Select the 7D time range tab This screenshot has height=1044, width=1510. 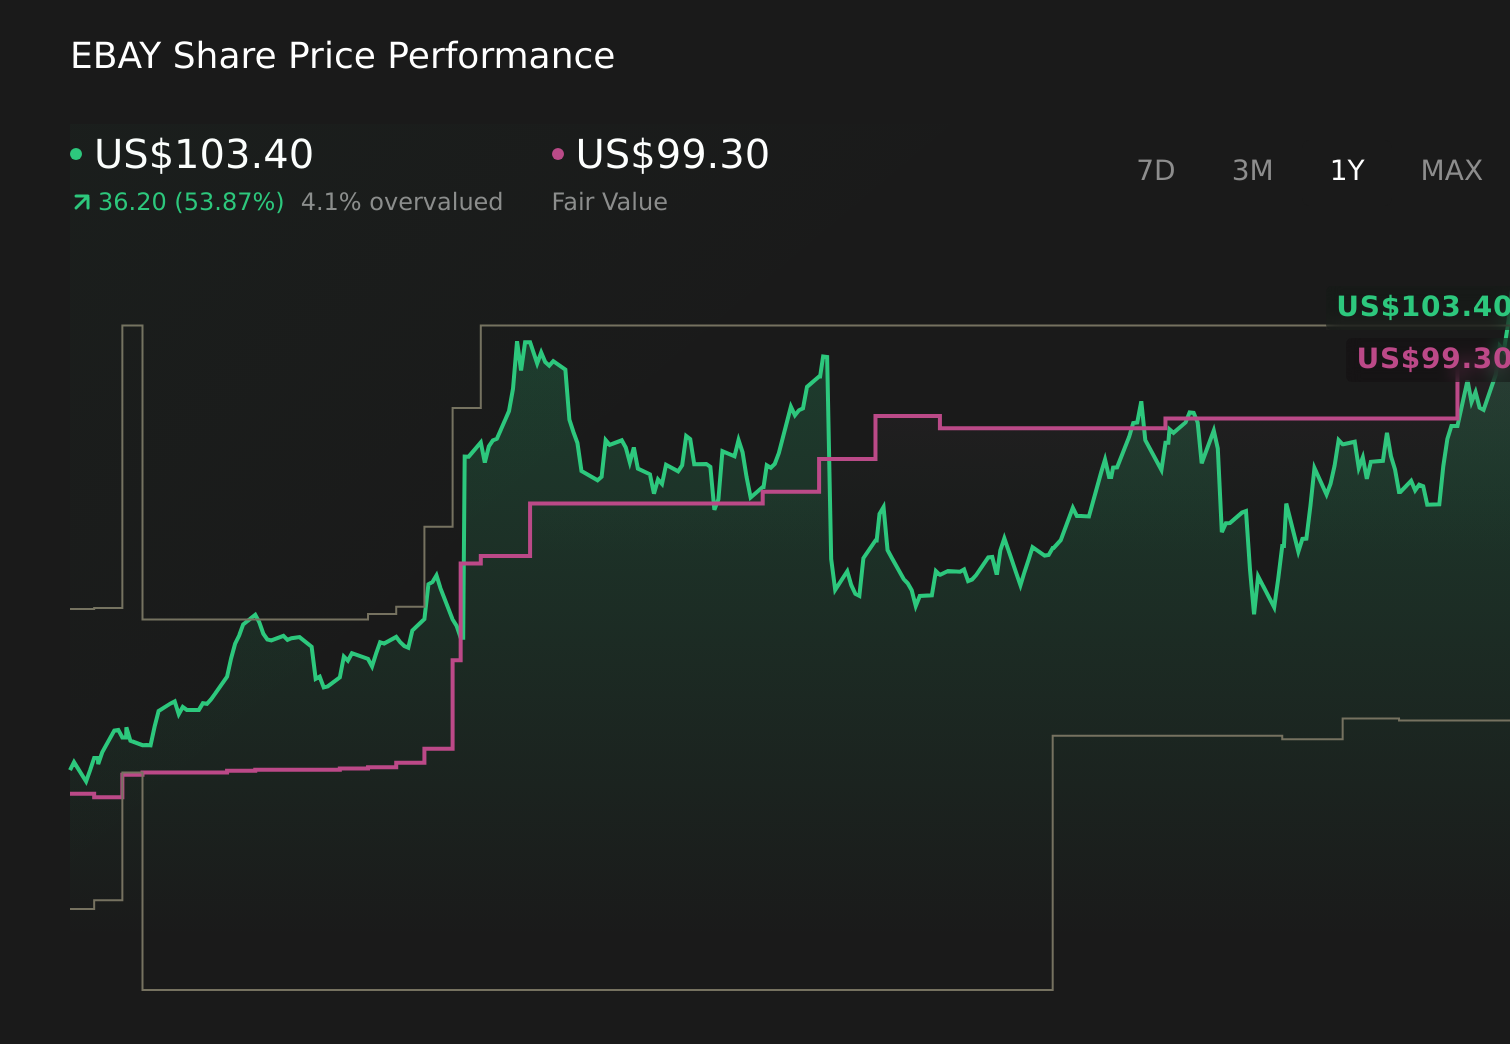pos(1157,170)
